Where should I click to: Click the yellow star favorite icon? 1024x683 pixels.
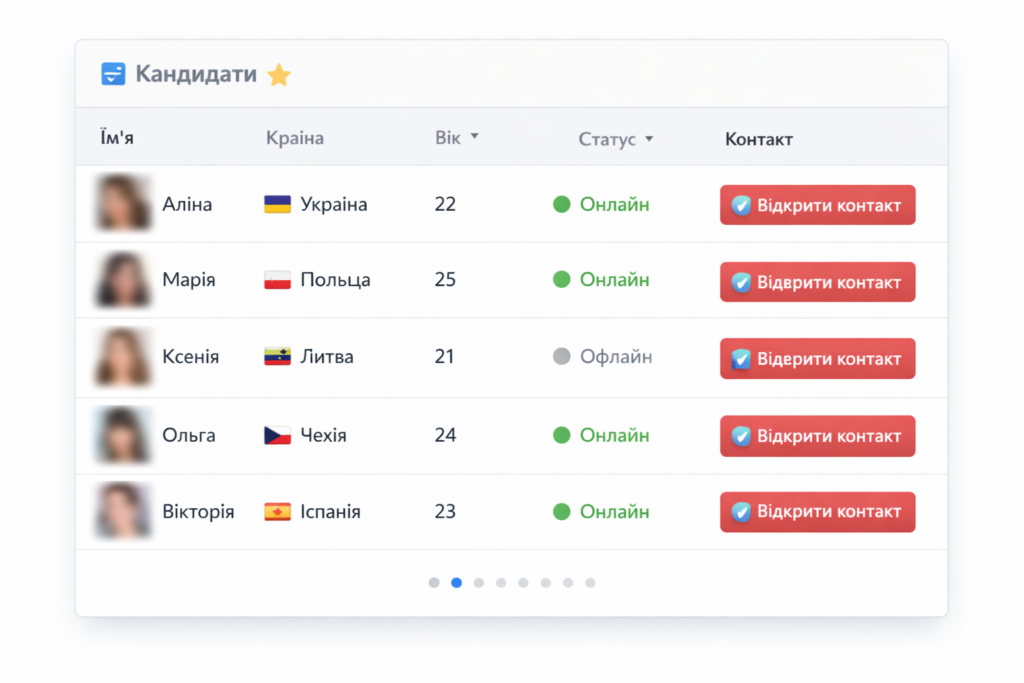point(279,74)
